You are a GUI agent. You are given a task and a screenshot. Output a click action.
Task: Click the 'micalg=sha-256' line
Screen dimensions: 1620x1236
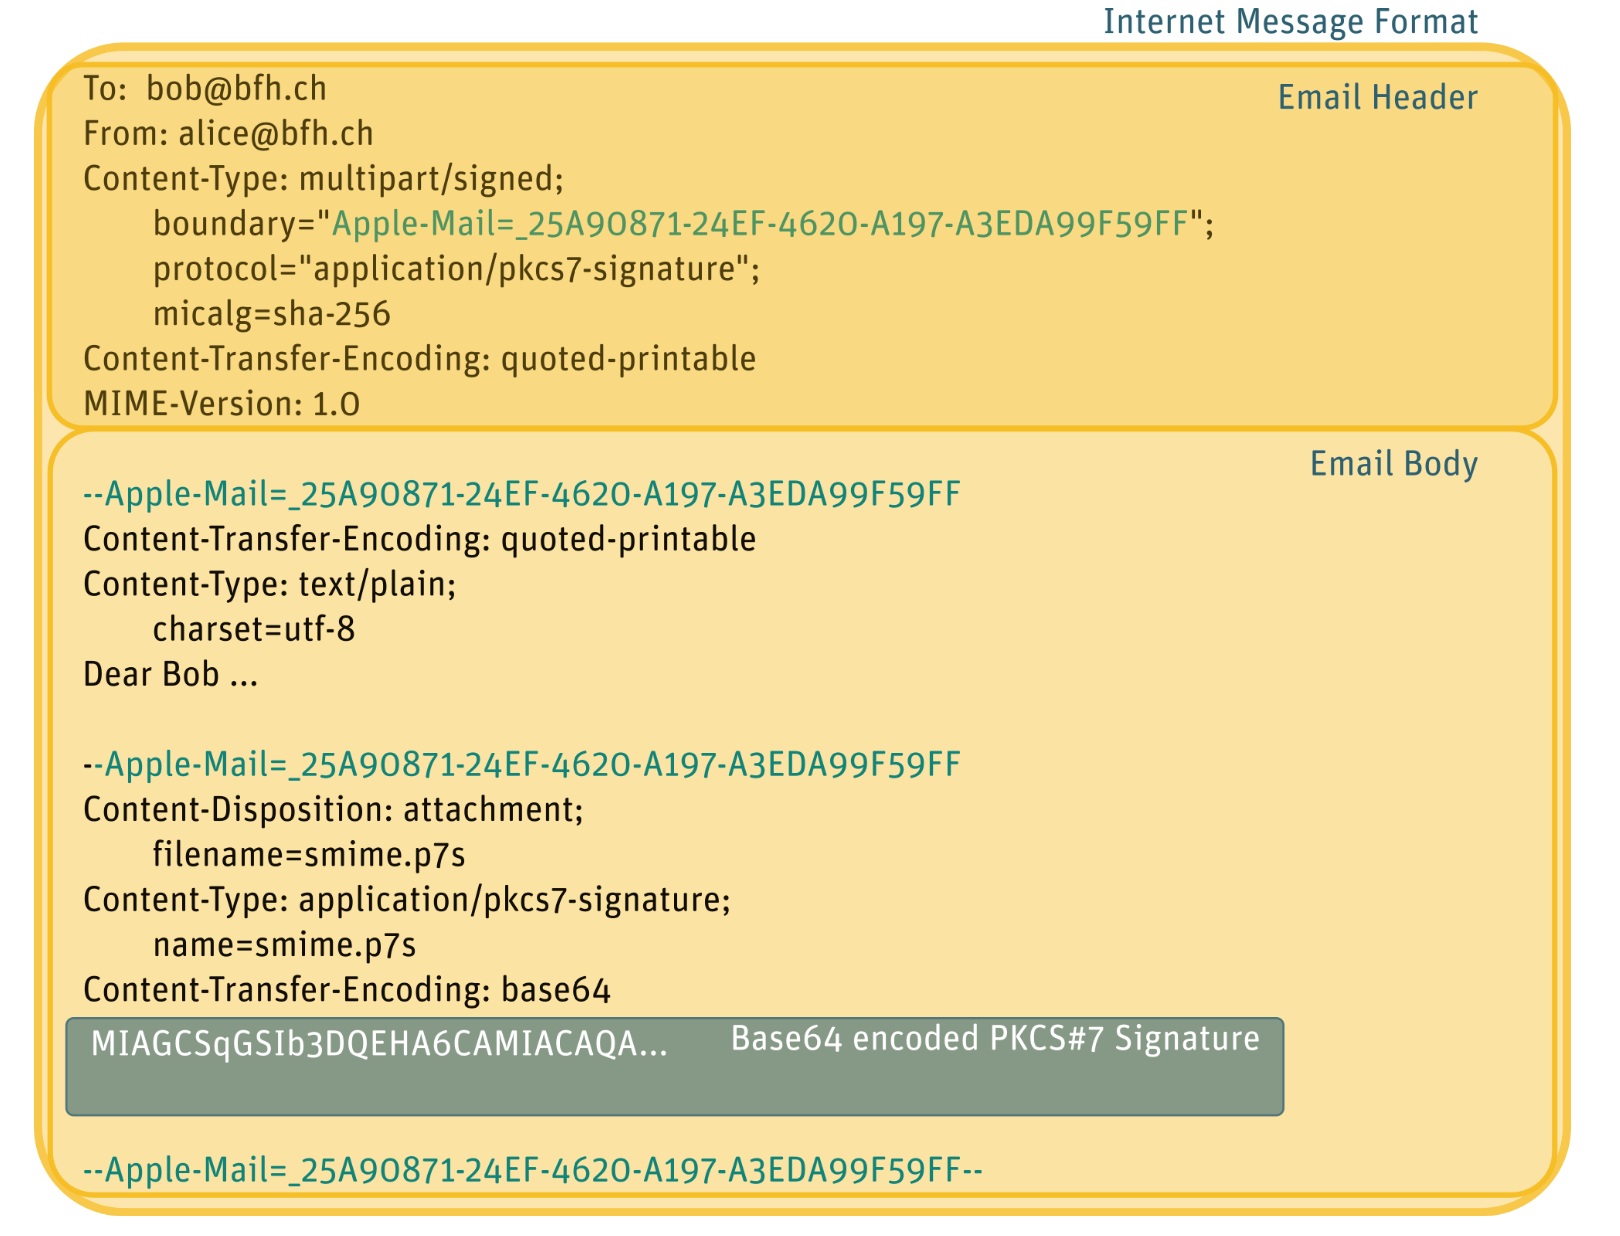(271, 314)
